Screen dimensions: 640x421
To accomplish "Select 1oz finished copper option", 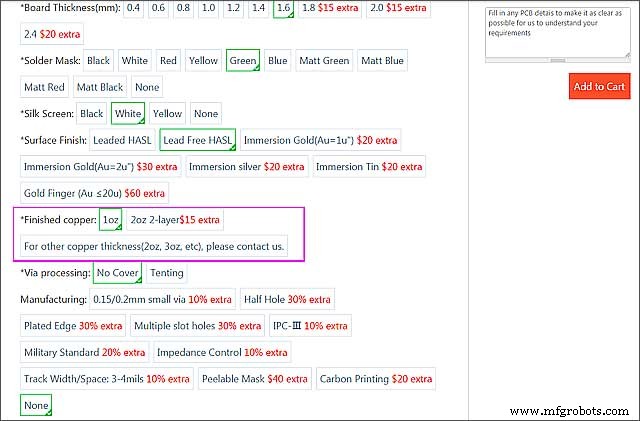I will (110, 220).
